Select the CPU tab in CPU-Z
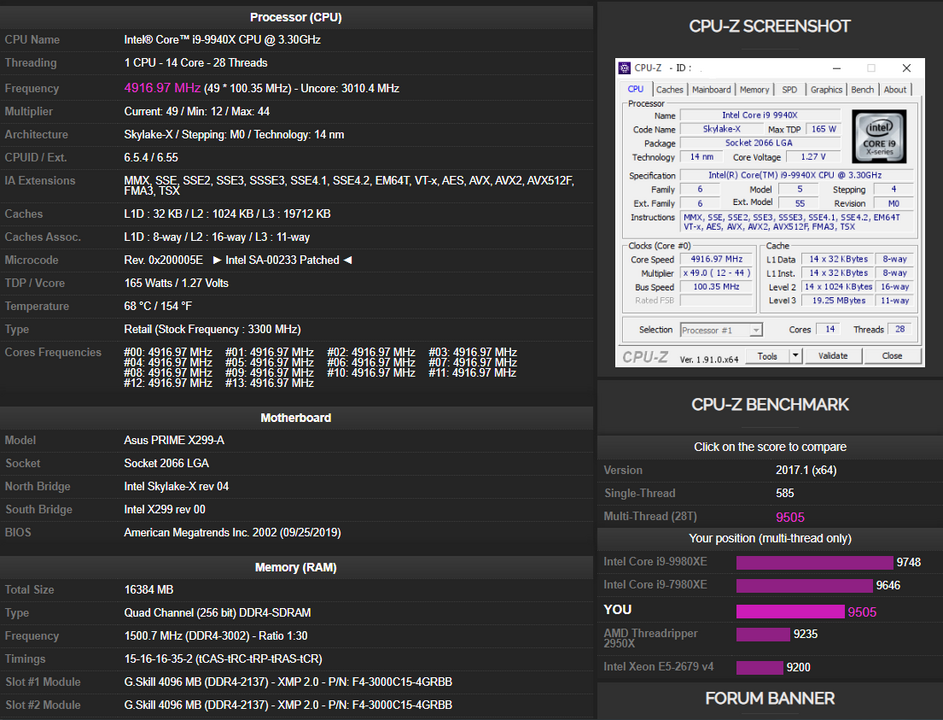The width and height of the screenshot is (943, 720). click(x=636, y=89)
